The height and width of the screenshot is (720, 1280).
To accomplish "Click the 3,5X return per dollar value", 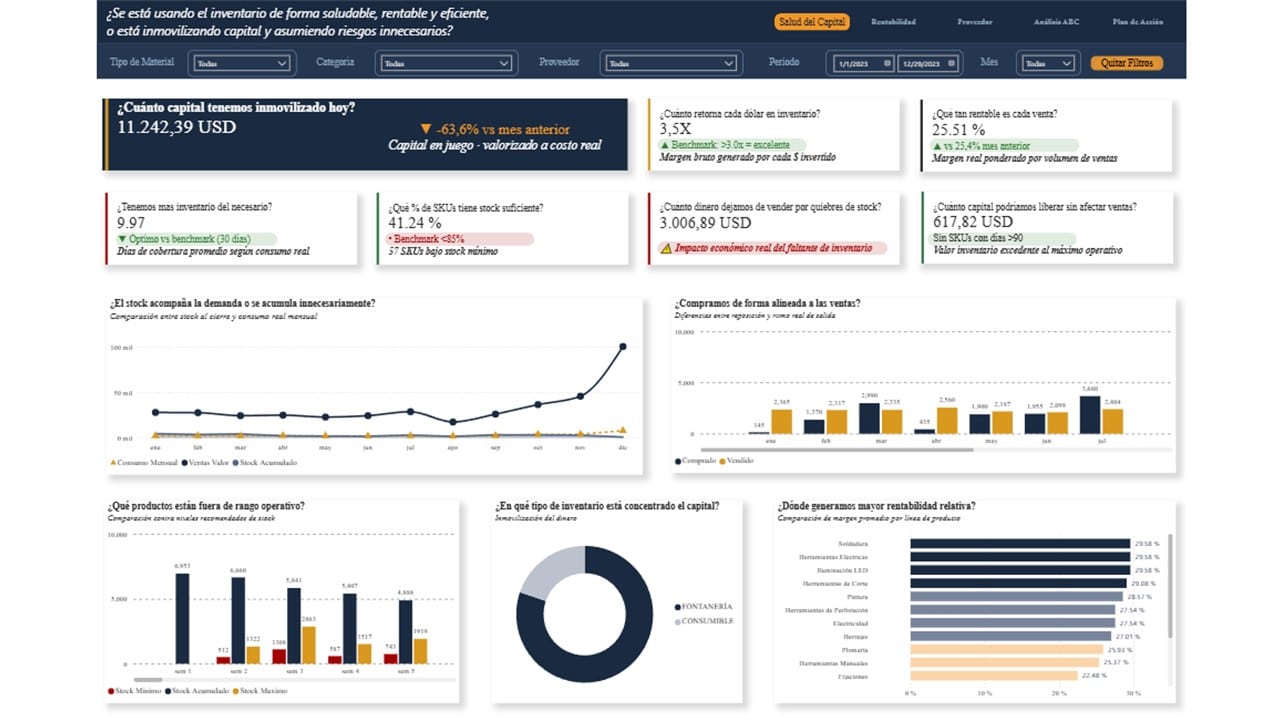I will (675, 129).
